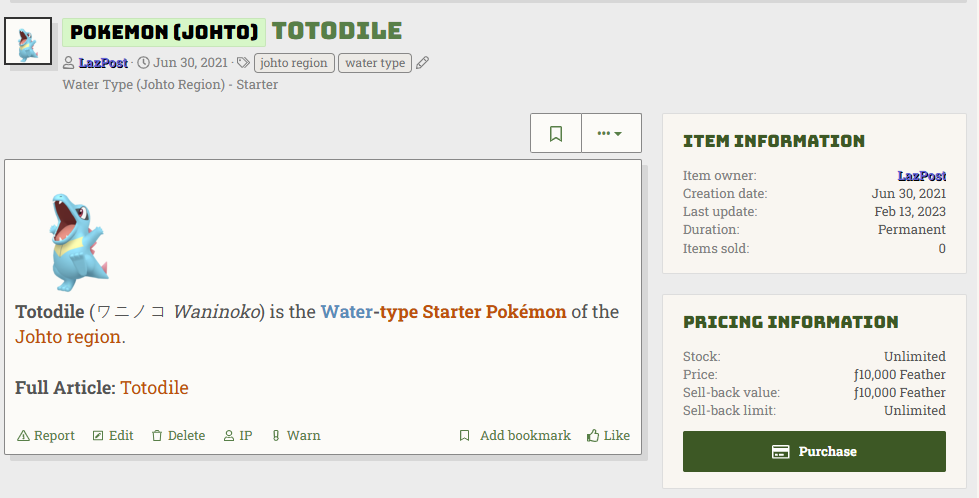Report this post
Viewport: 979px width, 498px height.
click(47, 436)
